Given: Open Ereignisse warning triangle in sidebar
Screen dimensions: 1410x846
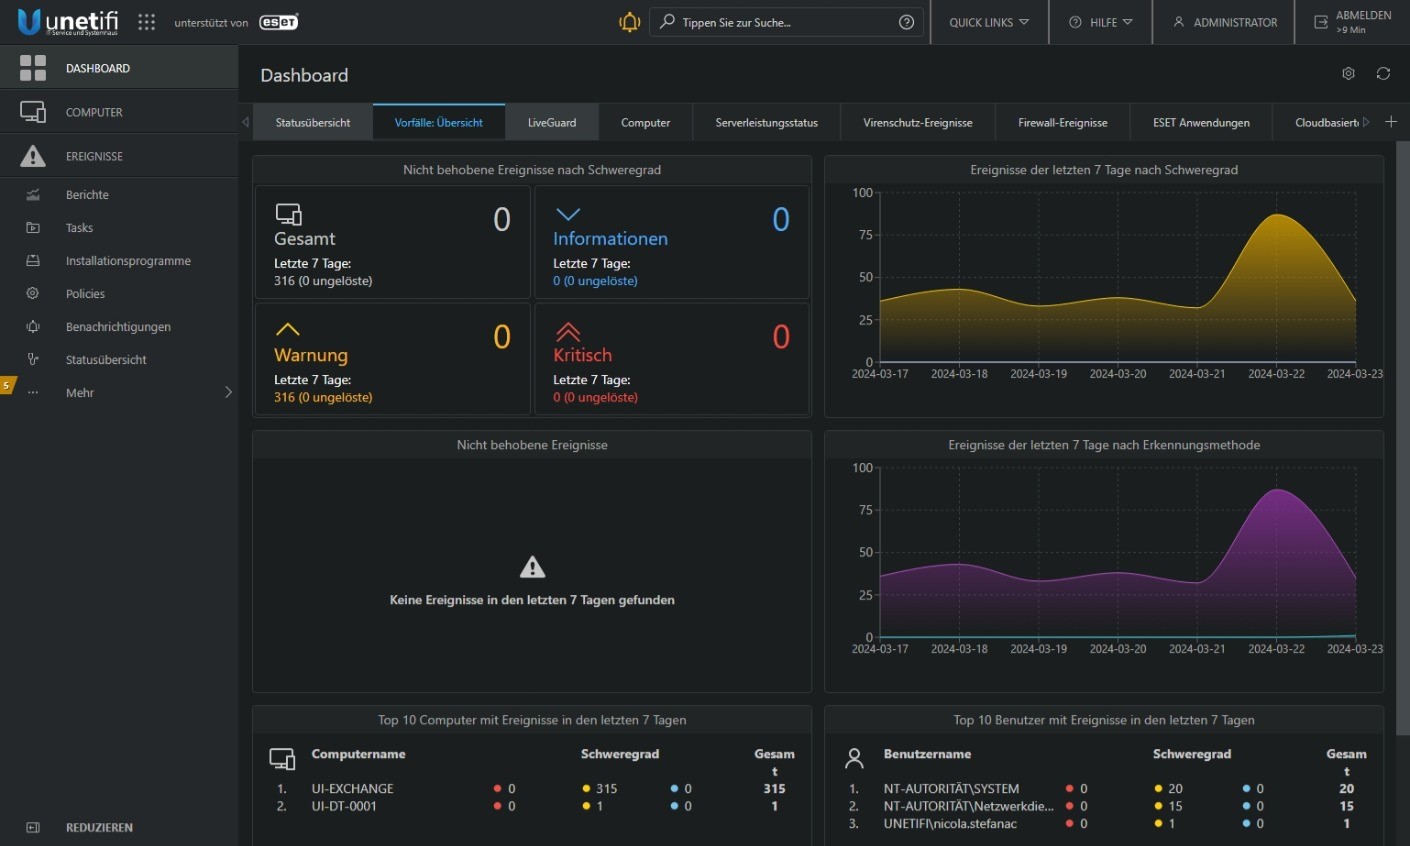Looking at the screenshot, I should [x=33, y=156].
